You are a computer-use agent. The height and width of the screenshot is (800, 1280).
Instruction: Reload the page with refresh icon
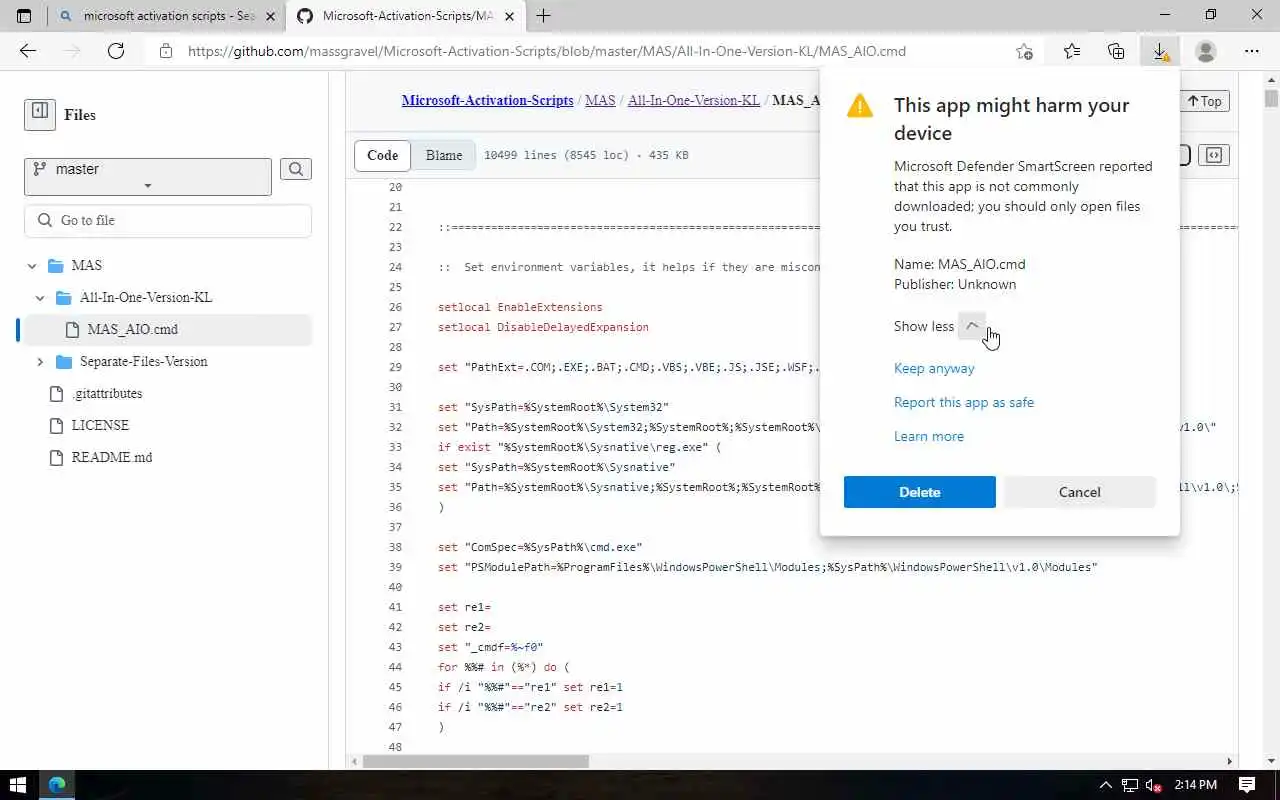click(x=116, y=51)
